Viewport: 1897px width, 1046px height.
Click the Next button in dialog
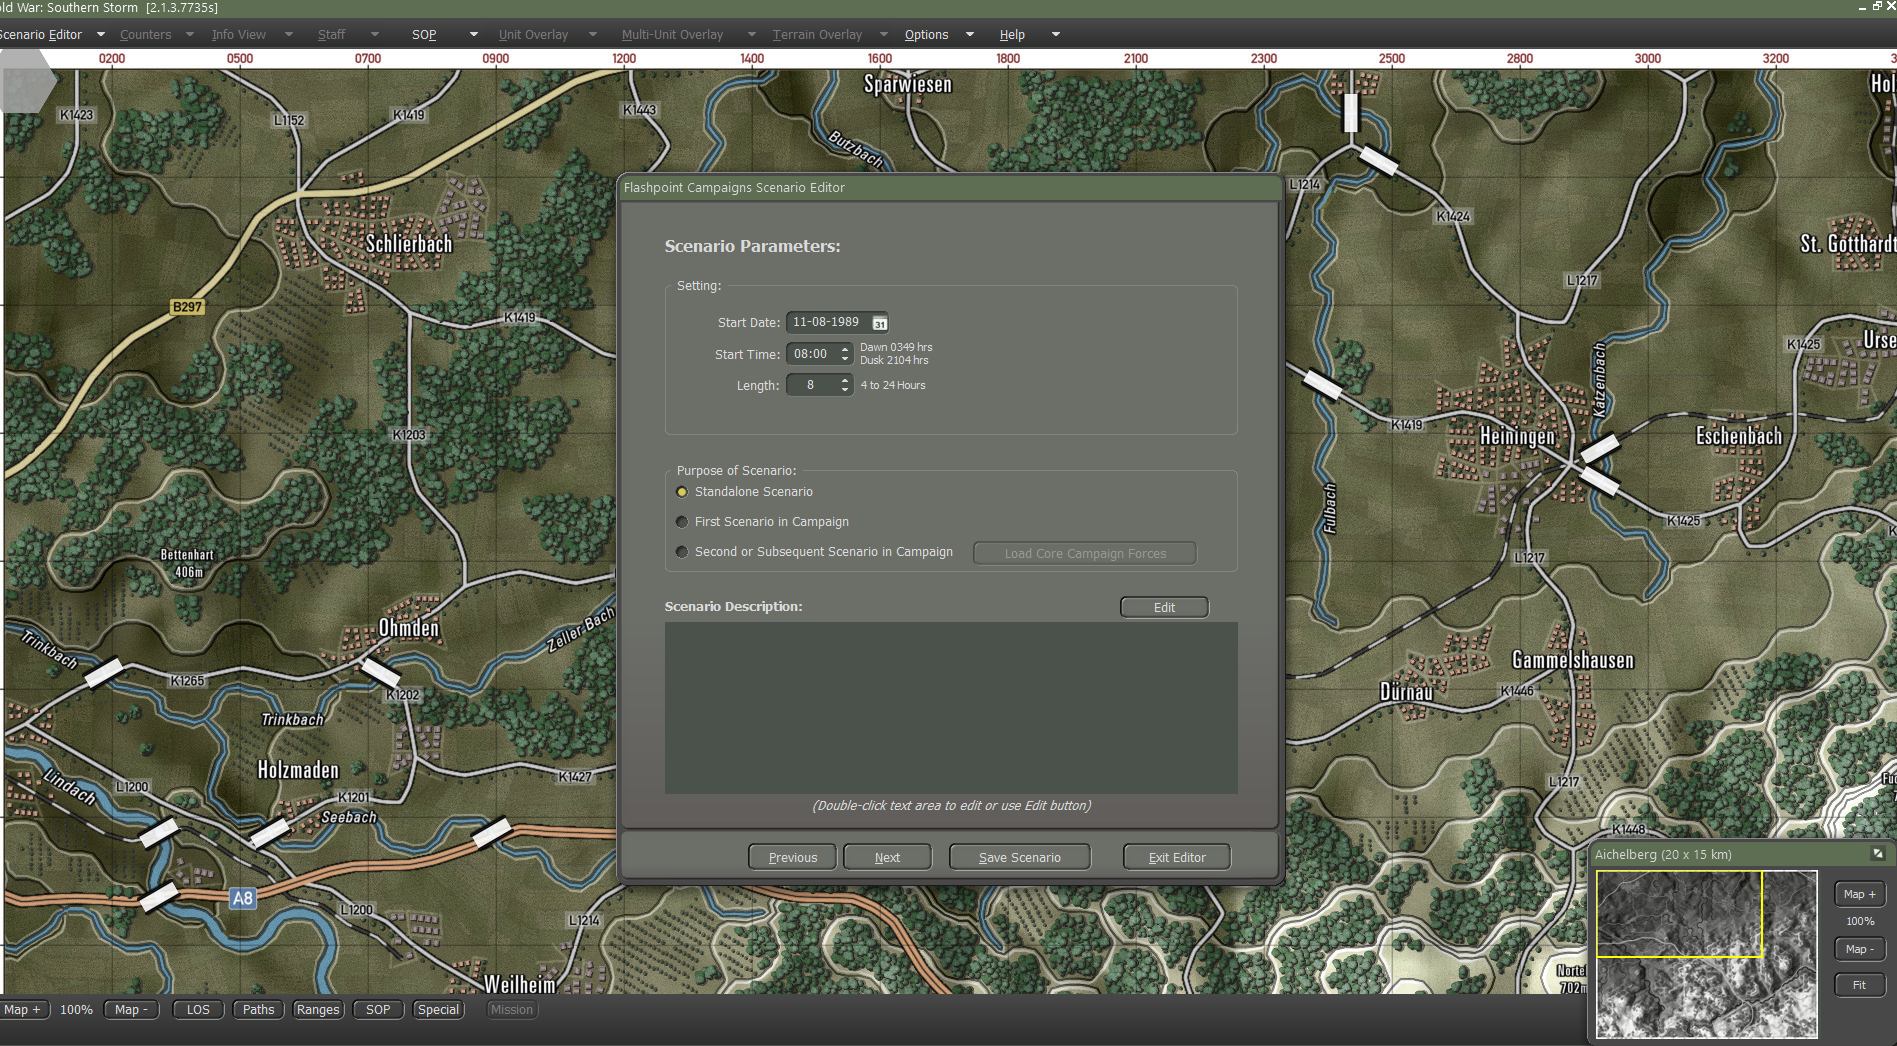[x=887, y=857]
